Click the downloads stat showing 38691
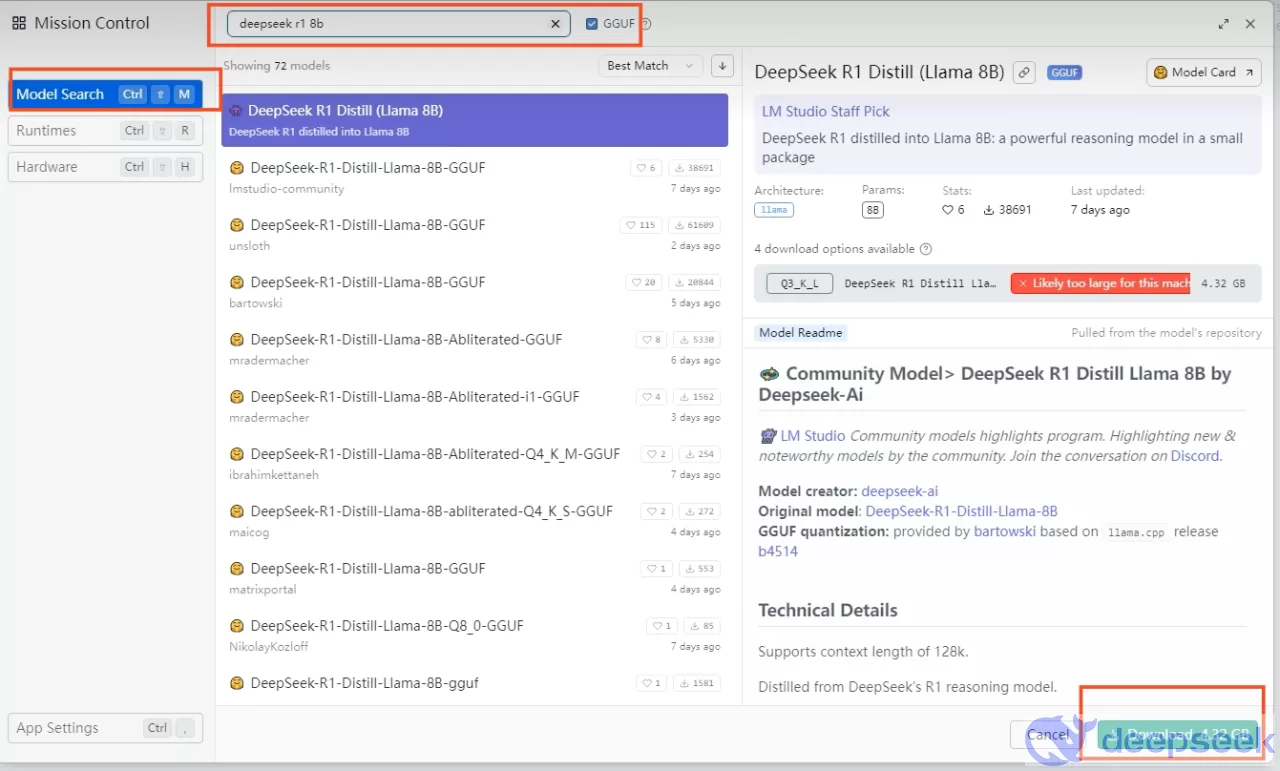Viewport: 1280px width, 771px height. [x=1008, y=210]
